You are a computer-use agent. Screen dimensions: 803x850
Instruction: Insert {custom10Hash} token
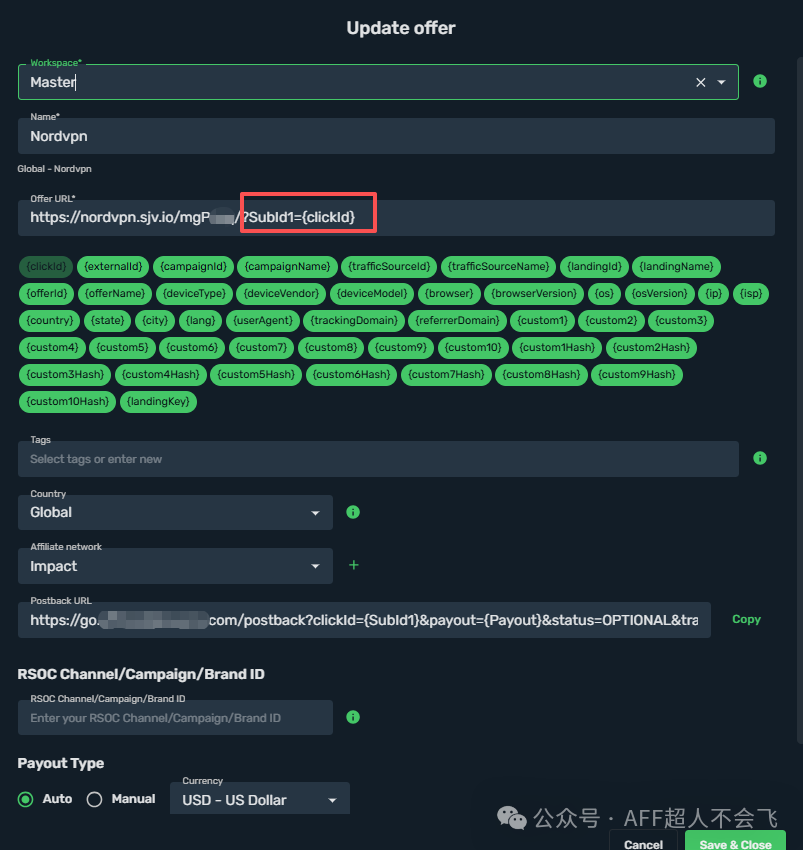click(67, 402)
